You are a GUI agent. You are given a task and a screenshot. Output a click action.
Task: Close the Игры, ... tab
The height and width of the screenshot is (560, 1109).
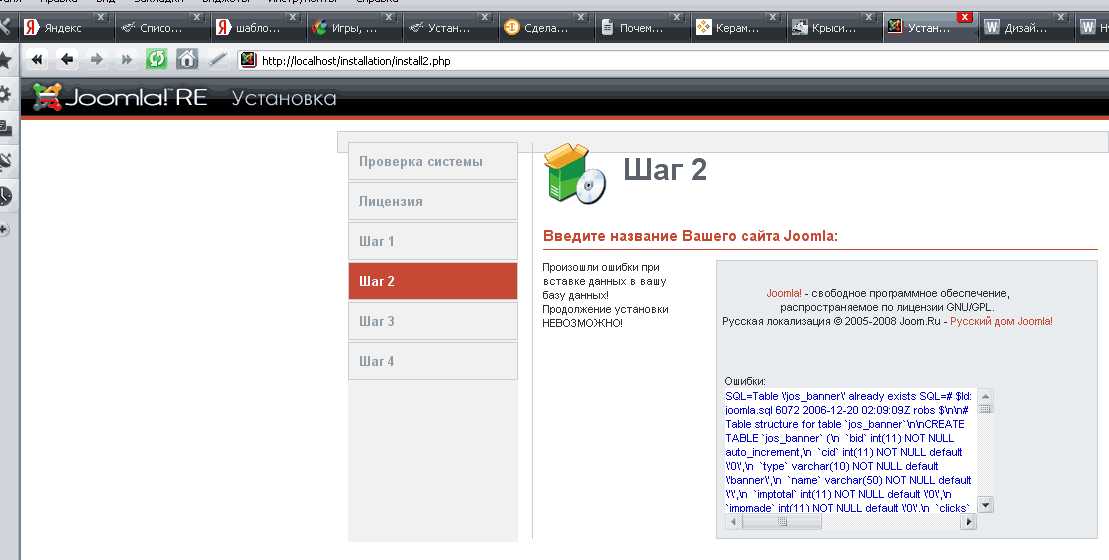[389, 17]
